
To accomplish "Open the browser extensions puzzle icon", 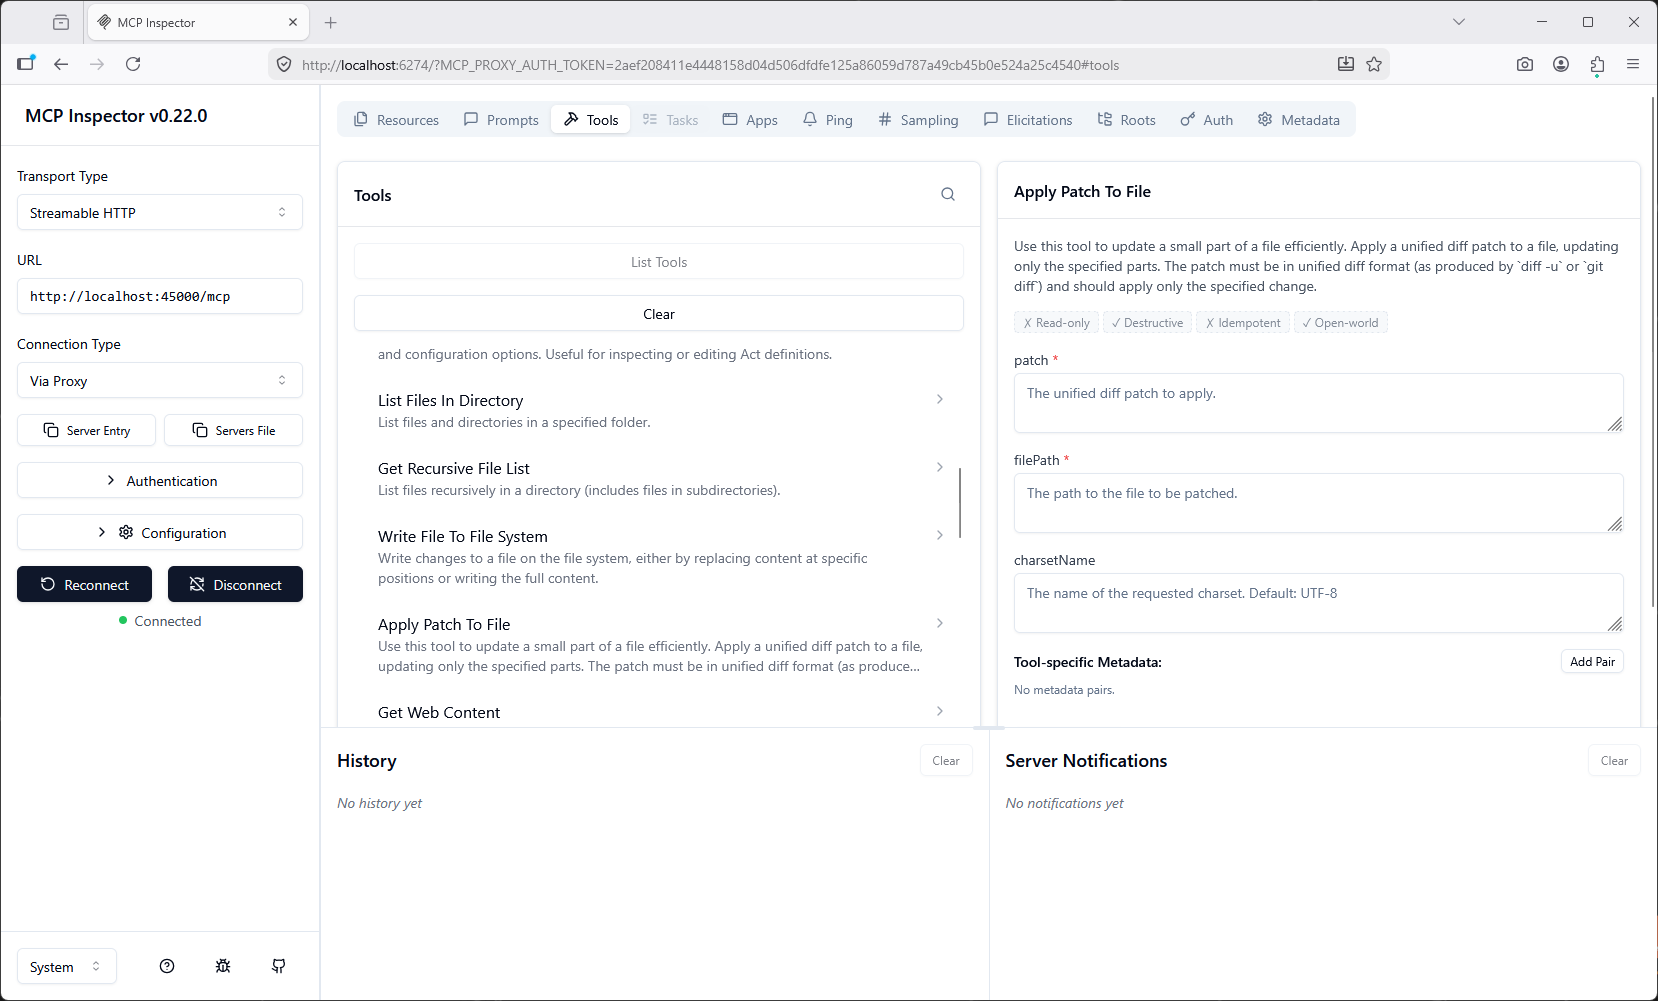I will click(1597, 64).
